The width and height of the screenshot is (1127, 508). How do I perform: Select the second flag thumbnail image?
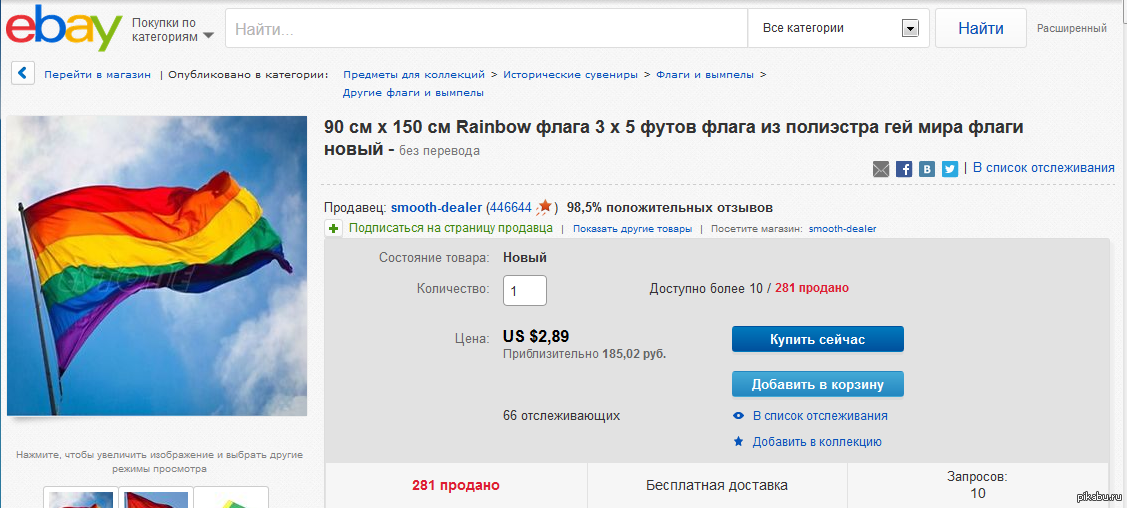coord(156,498)
